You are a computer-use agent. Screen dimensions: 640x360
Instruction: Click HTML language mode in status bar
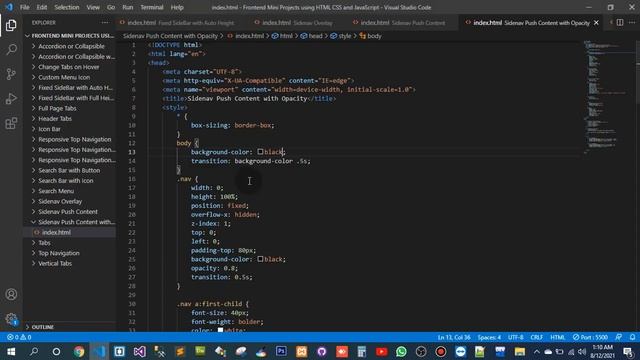(558, 337)
